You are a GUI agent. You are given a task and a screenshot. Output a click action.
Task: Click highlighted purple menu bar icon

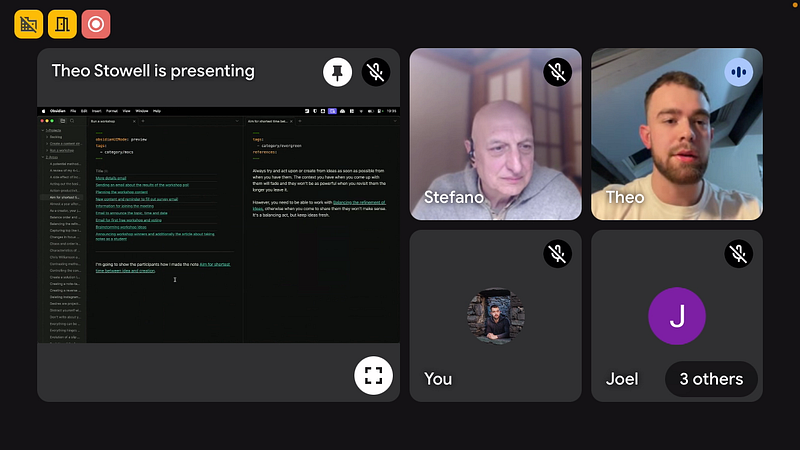(332, 111)
